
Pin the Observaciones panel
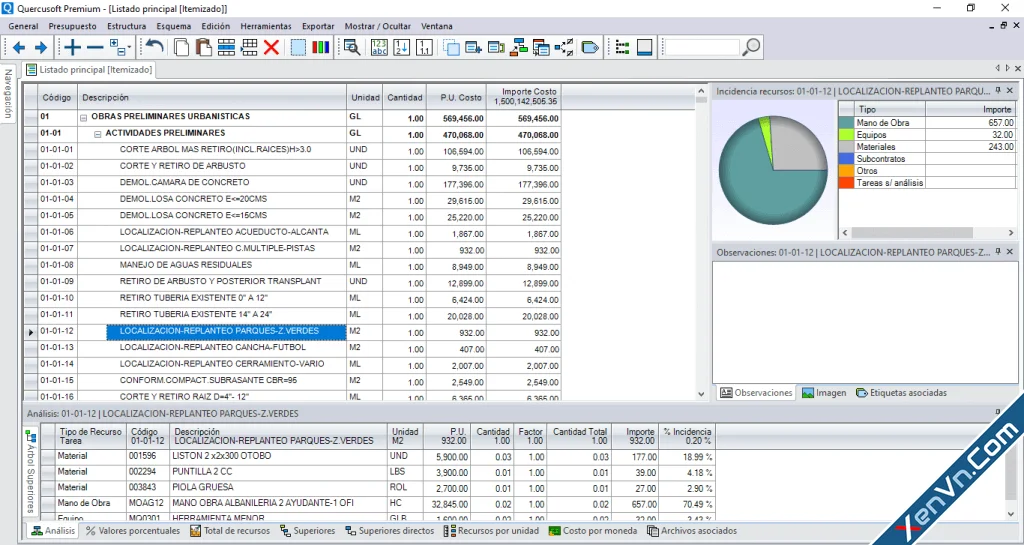[998, 251]
